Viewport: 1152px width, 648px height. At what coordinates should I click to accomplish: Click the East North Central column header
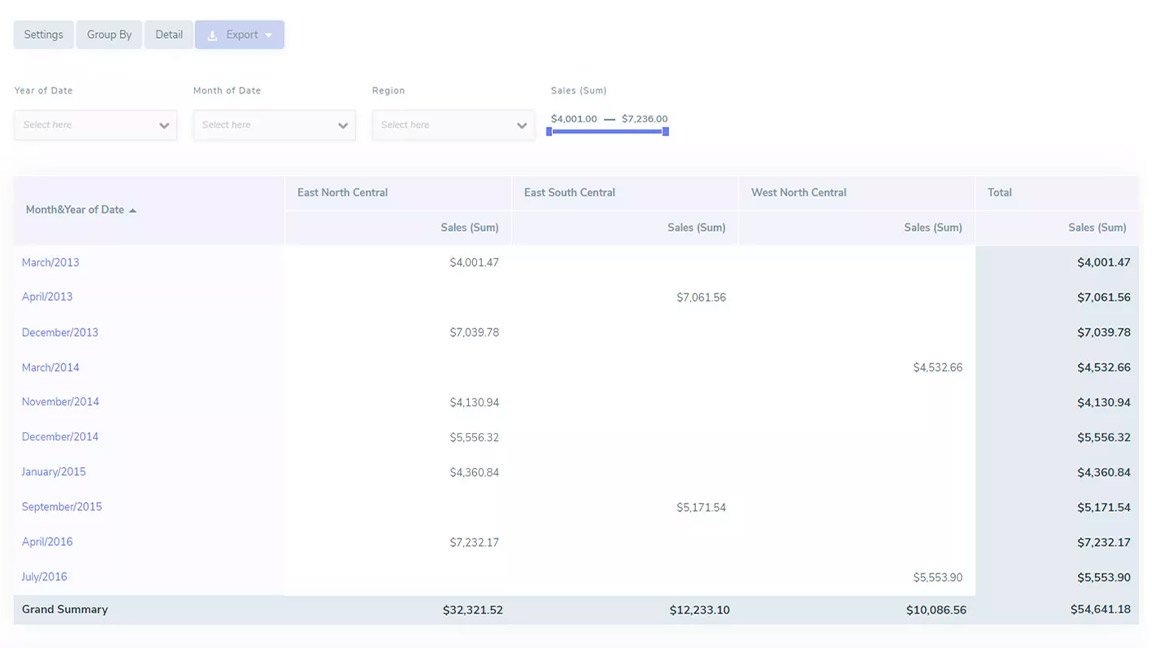pos(343,193)
